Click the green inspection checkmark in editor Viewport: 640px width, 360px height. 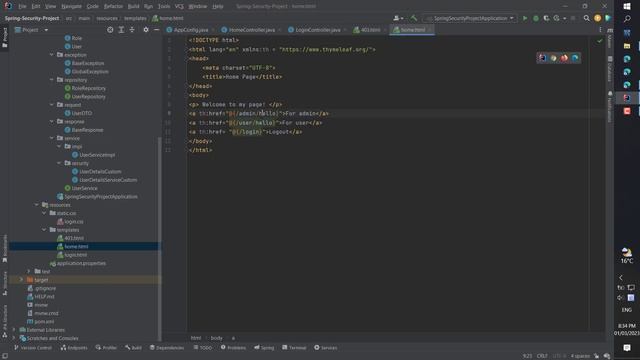(599, 41)
